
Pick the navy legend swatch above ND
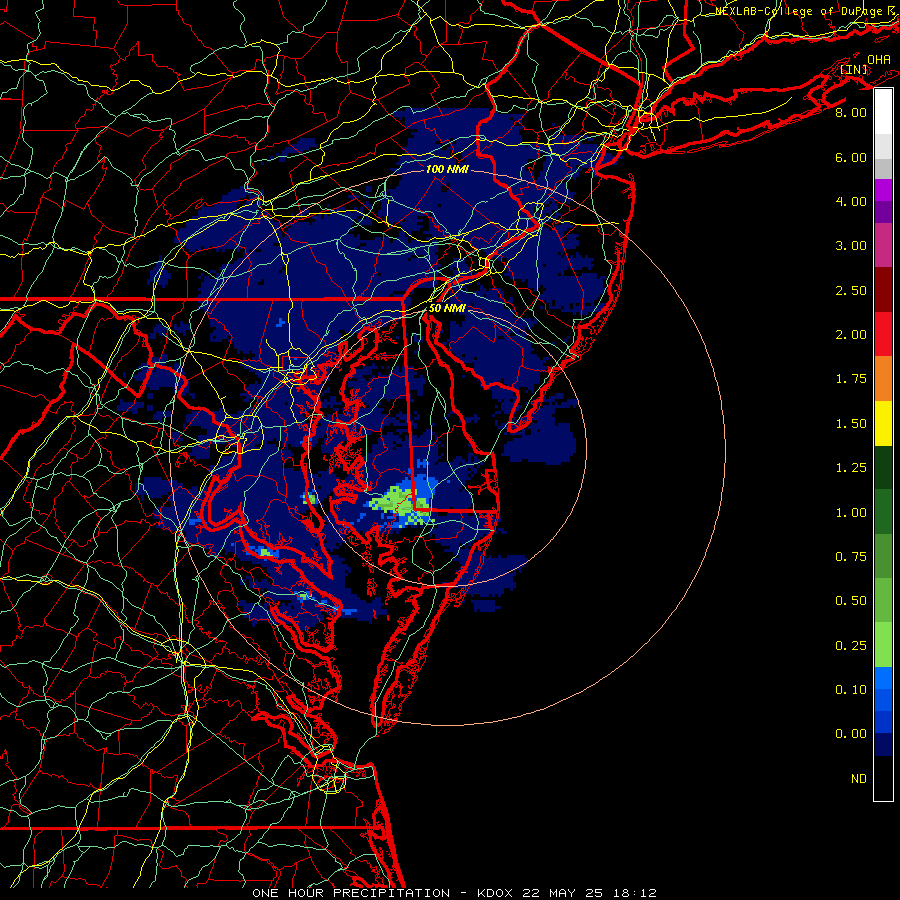click(x=883, y=745)
